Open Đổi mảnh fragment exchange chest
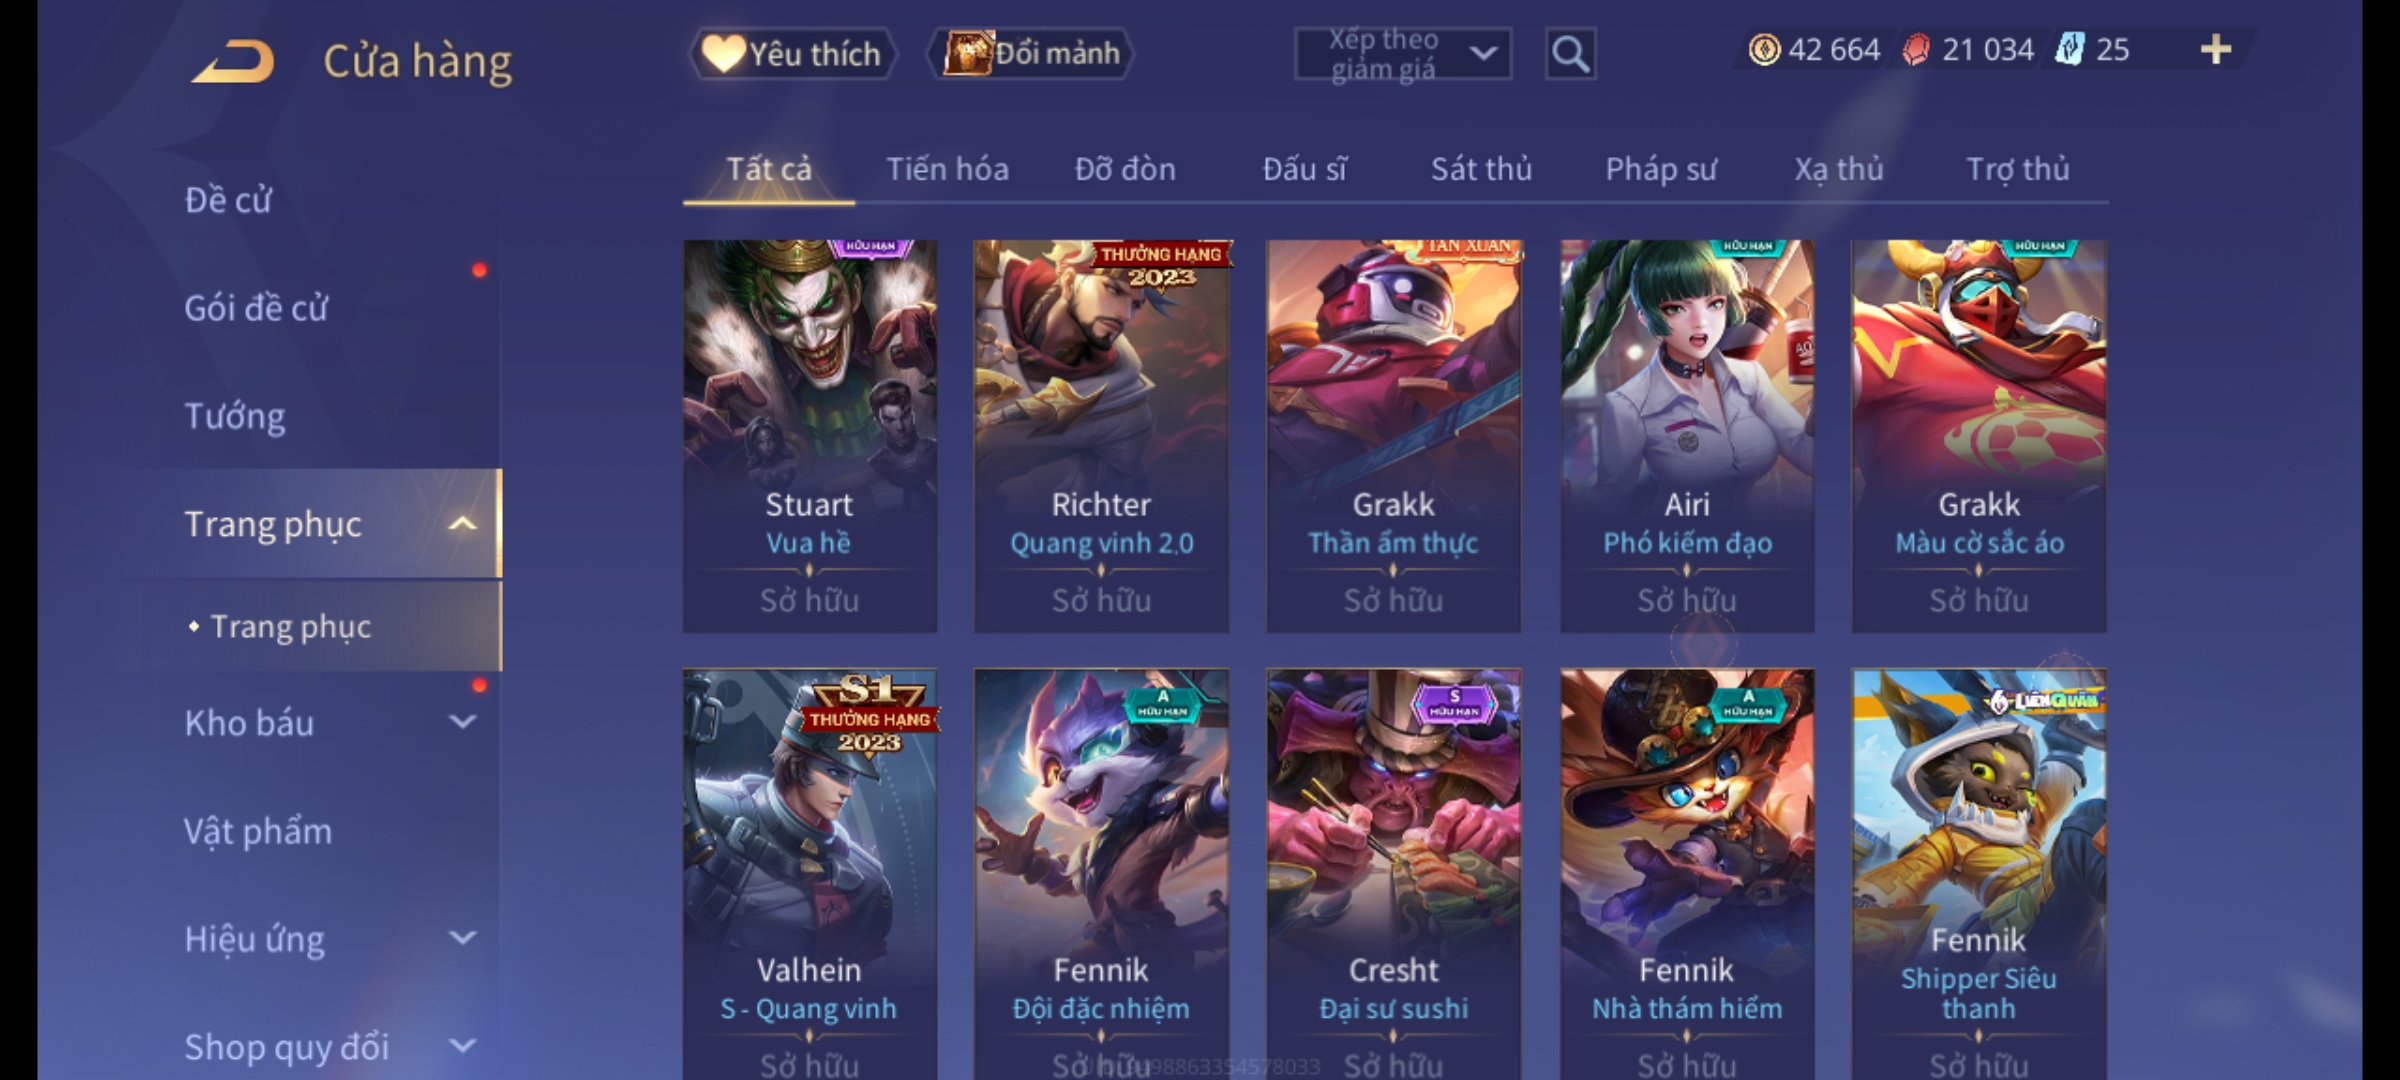Screen dimensions: 2400x1080 point(1031,54)
